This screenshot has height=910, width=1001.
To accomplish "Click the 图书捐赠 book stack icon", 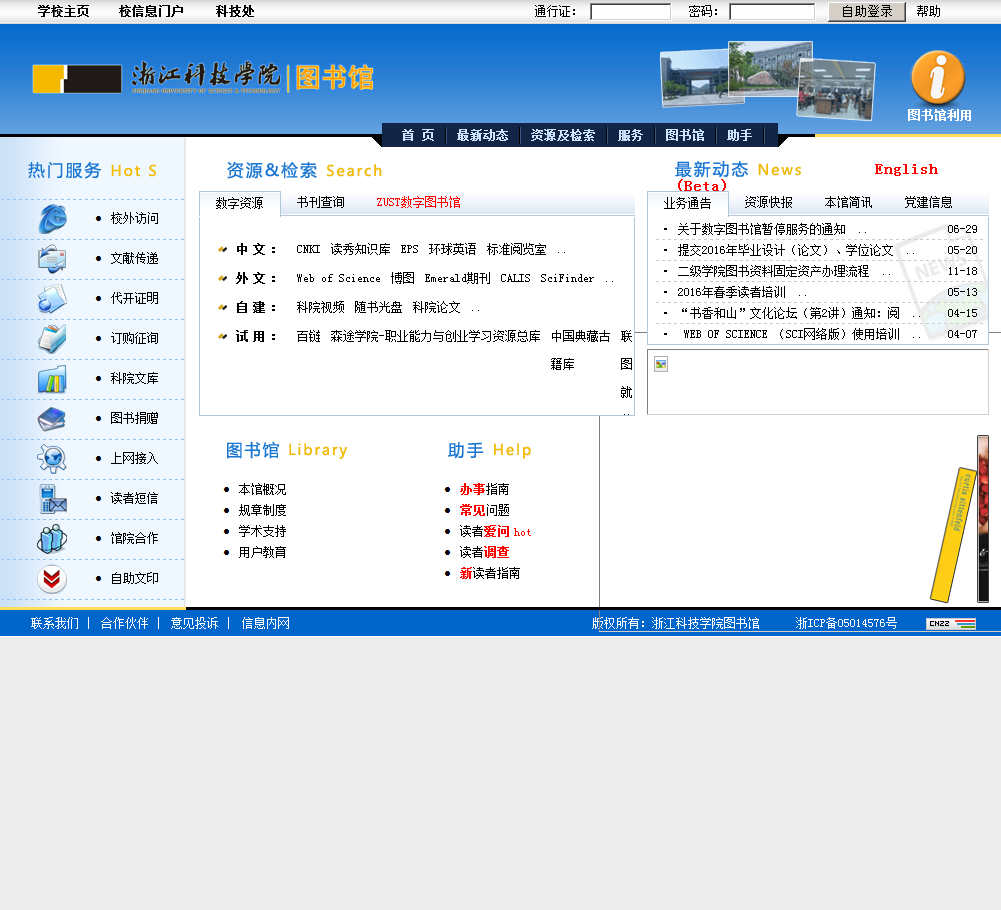I will click(52, 418).
